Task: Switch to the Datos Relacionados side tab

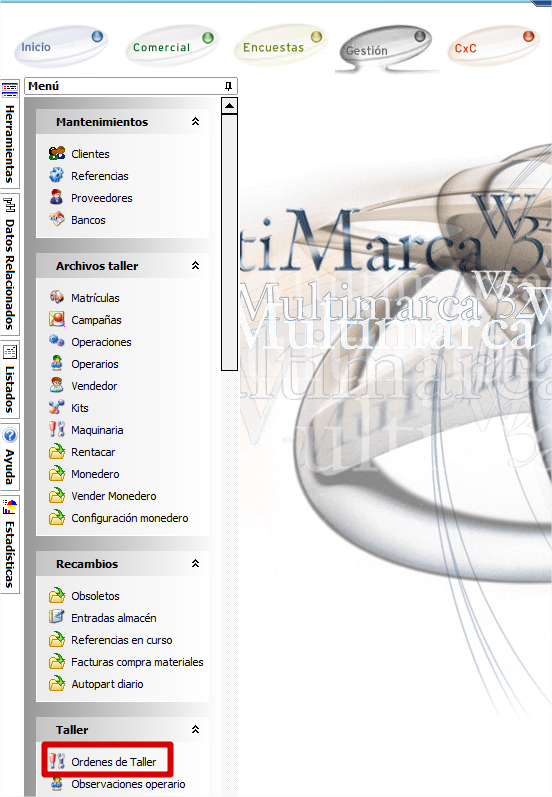Action: coord(10,264)
